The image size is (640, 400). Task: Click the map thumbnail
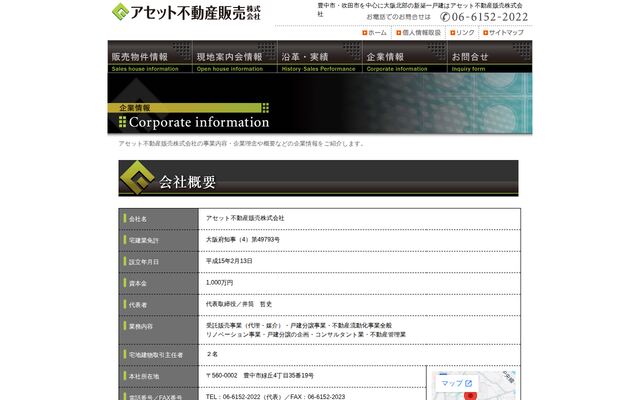[473, 386]
